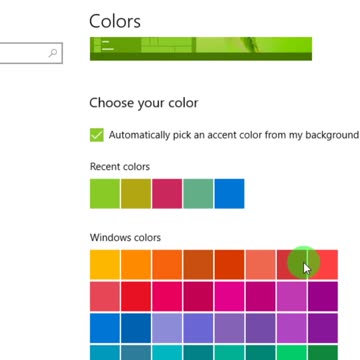Screen dimensions: 360x360
Task: Pick the last deep violet swatch in Windows colors third row
Action: tap(323, 328)
